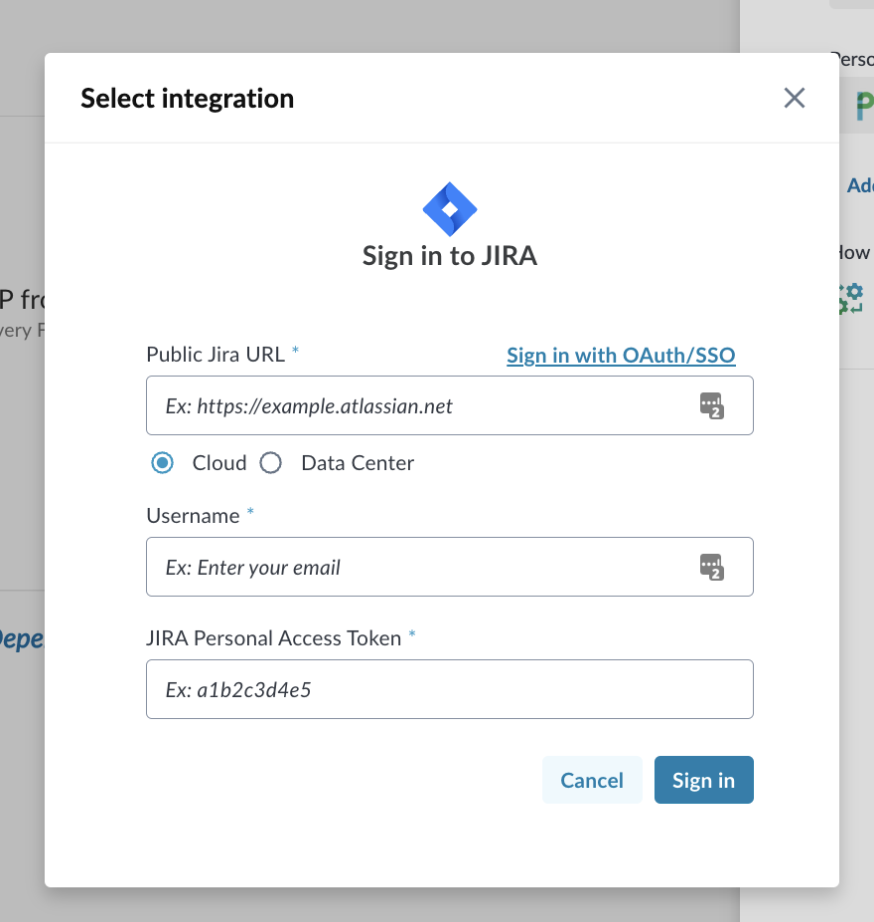Focus the Public Jira URL field
The width and height of the screenshot is (874, 922).
(x=450, y=406)
